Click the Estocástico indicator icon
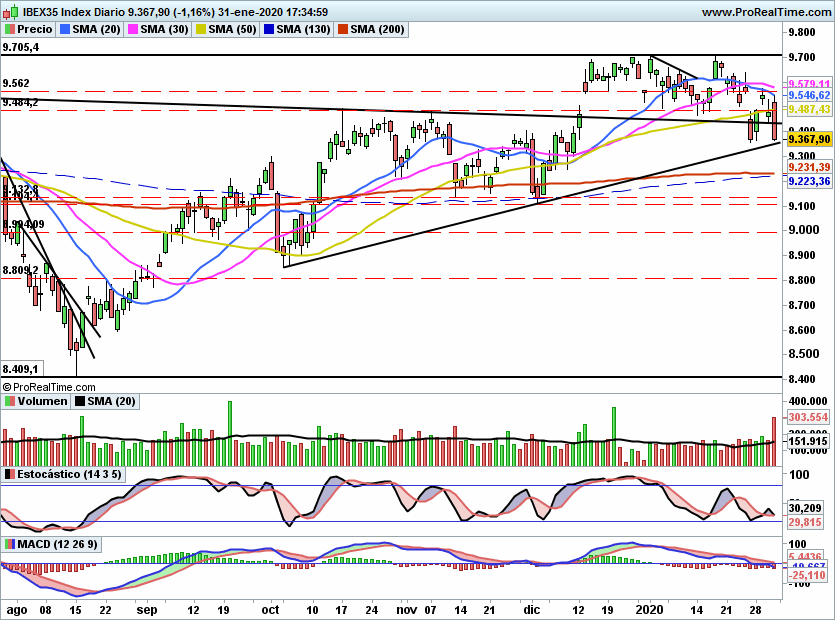This screenshot has width=835, height=620. point(10,473)
